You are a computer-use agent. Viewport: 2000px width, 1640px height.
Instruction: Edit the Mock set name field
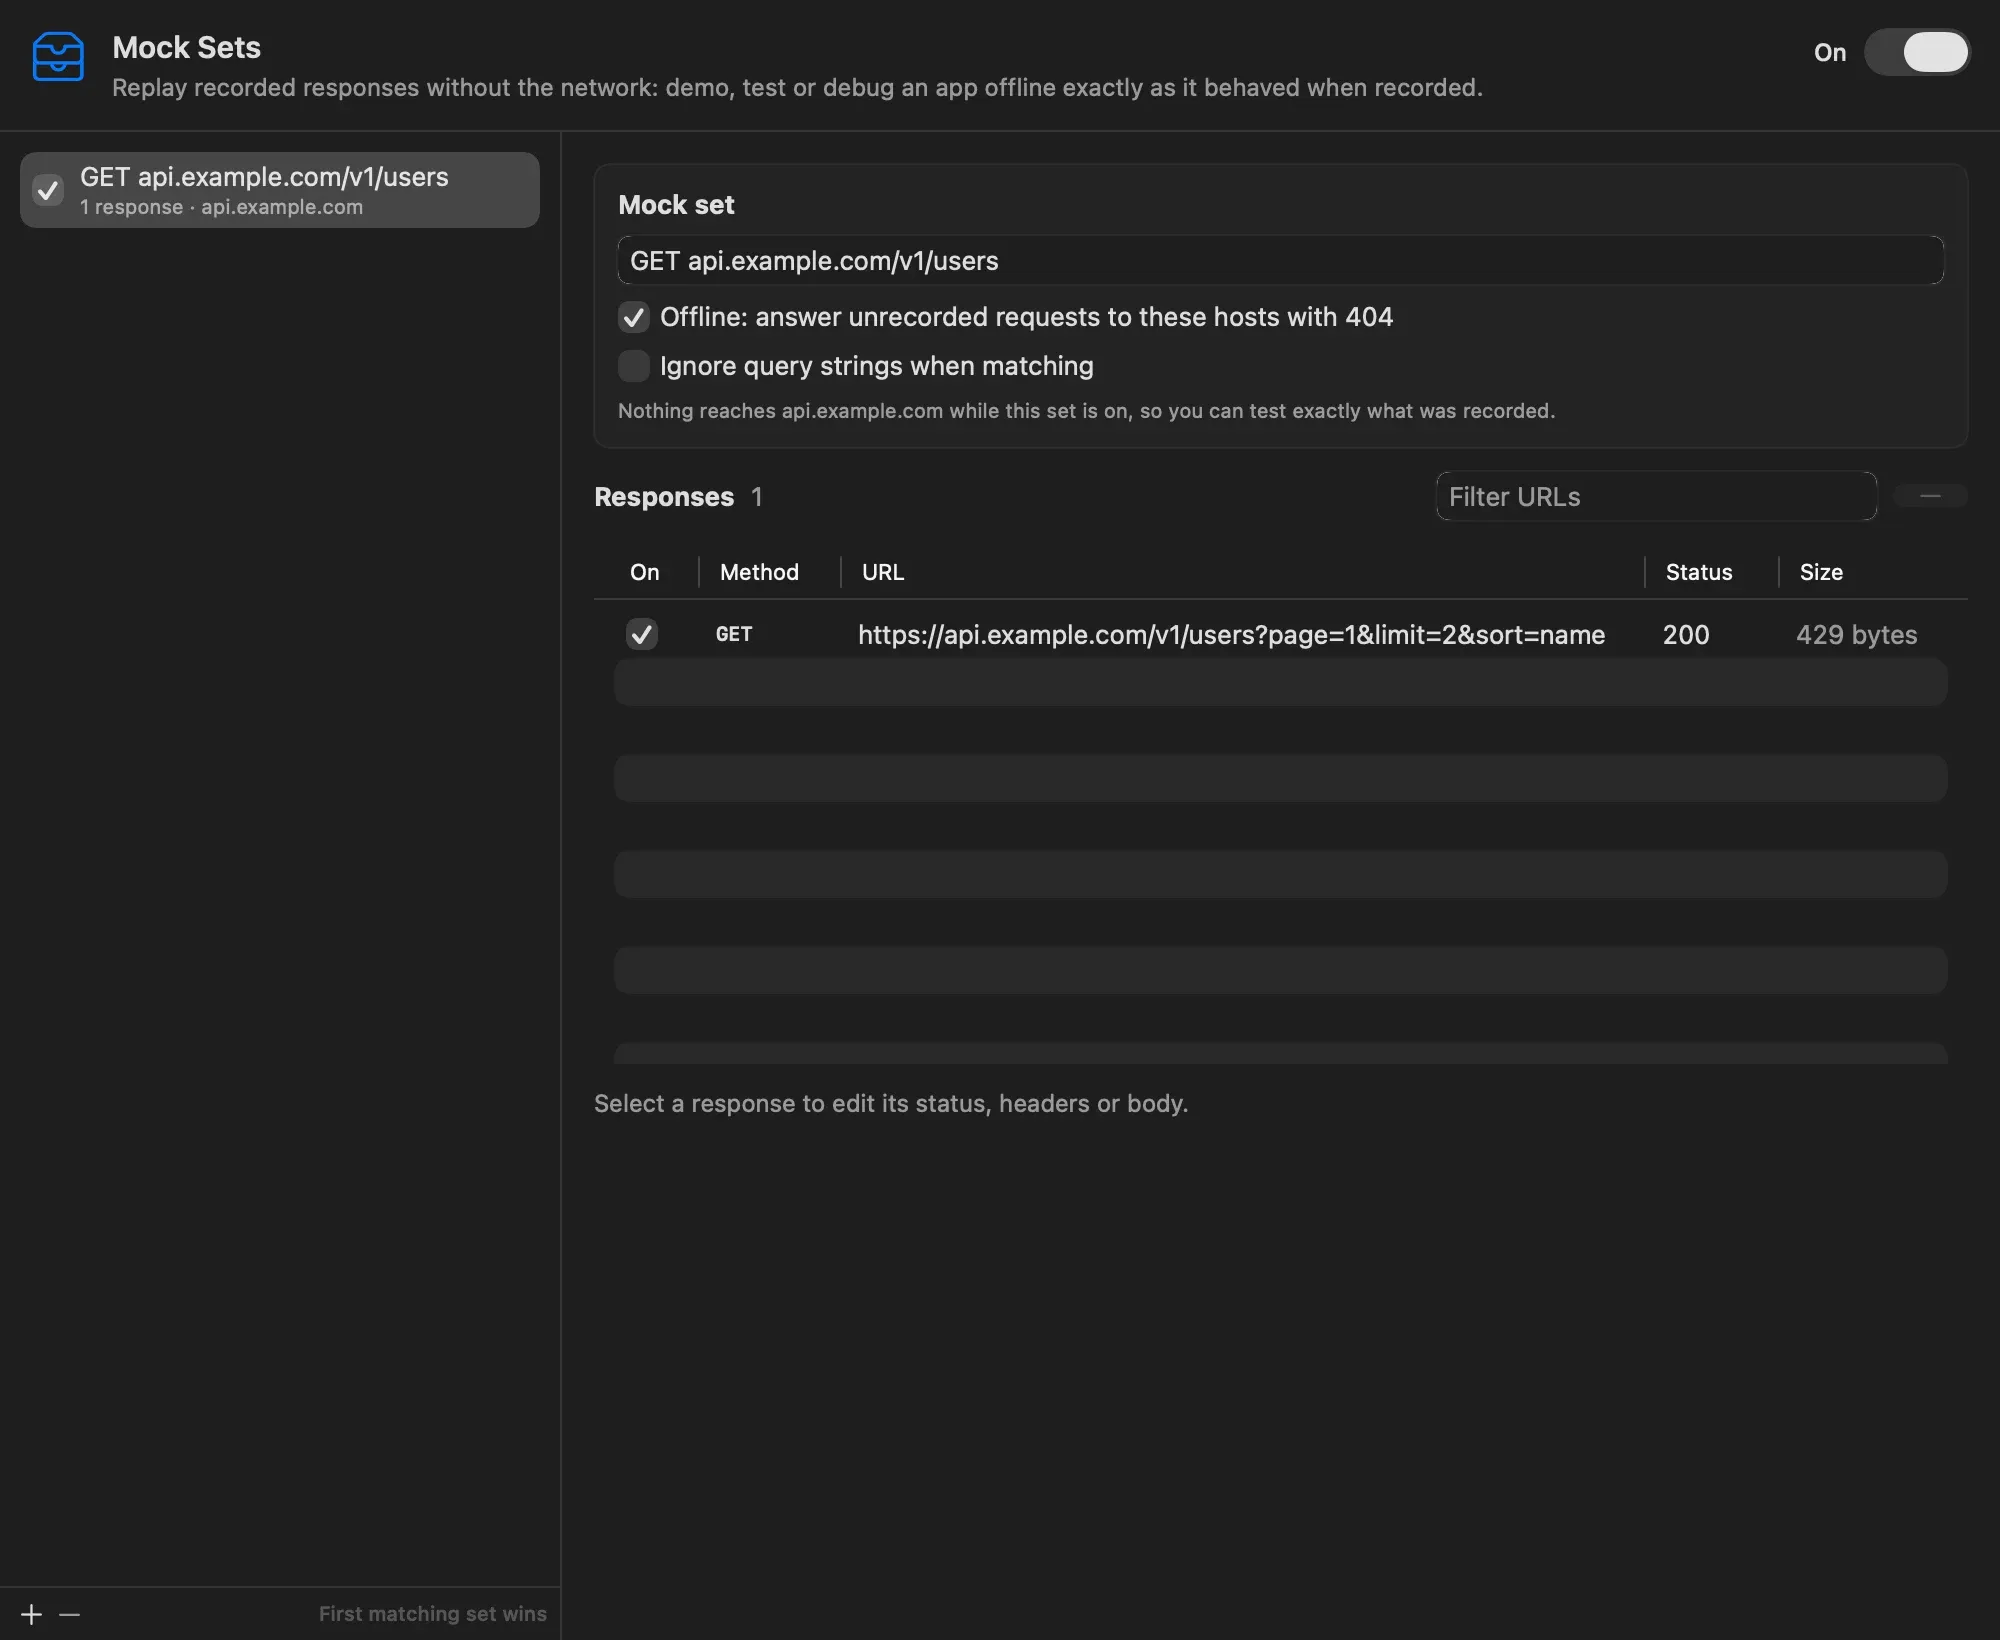click(x=1280, y=261)
